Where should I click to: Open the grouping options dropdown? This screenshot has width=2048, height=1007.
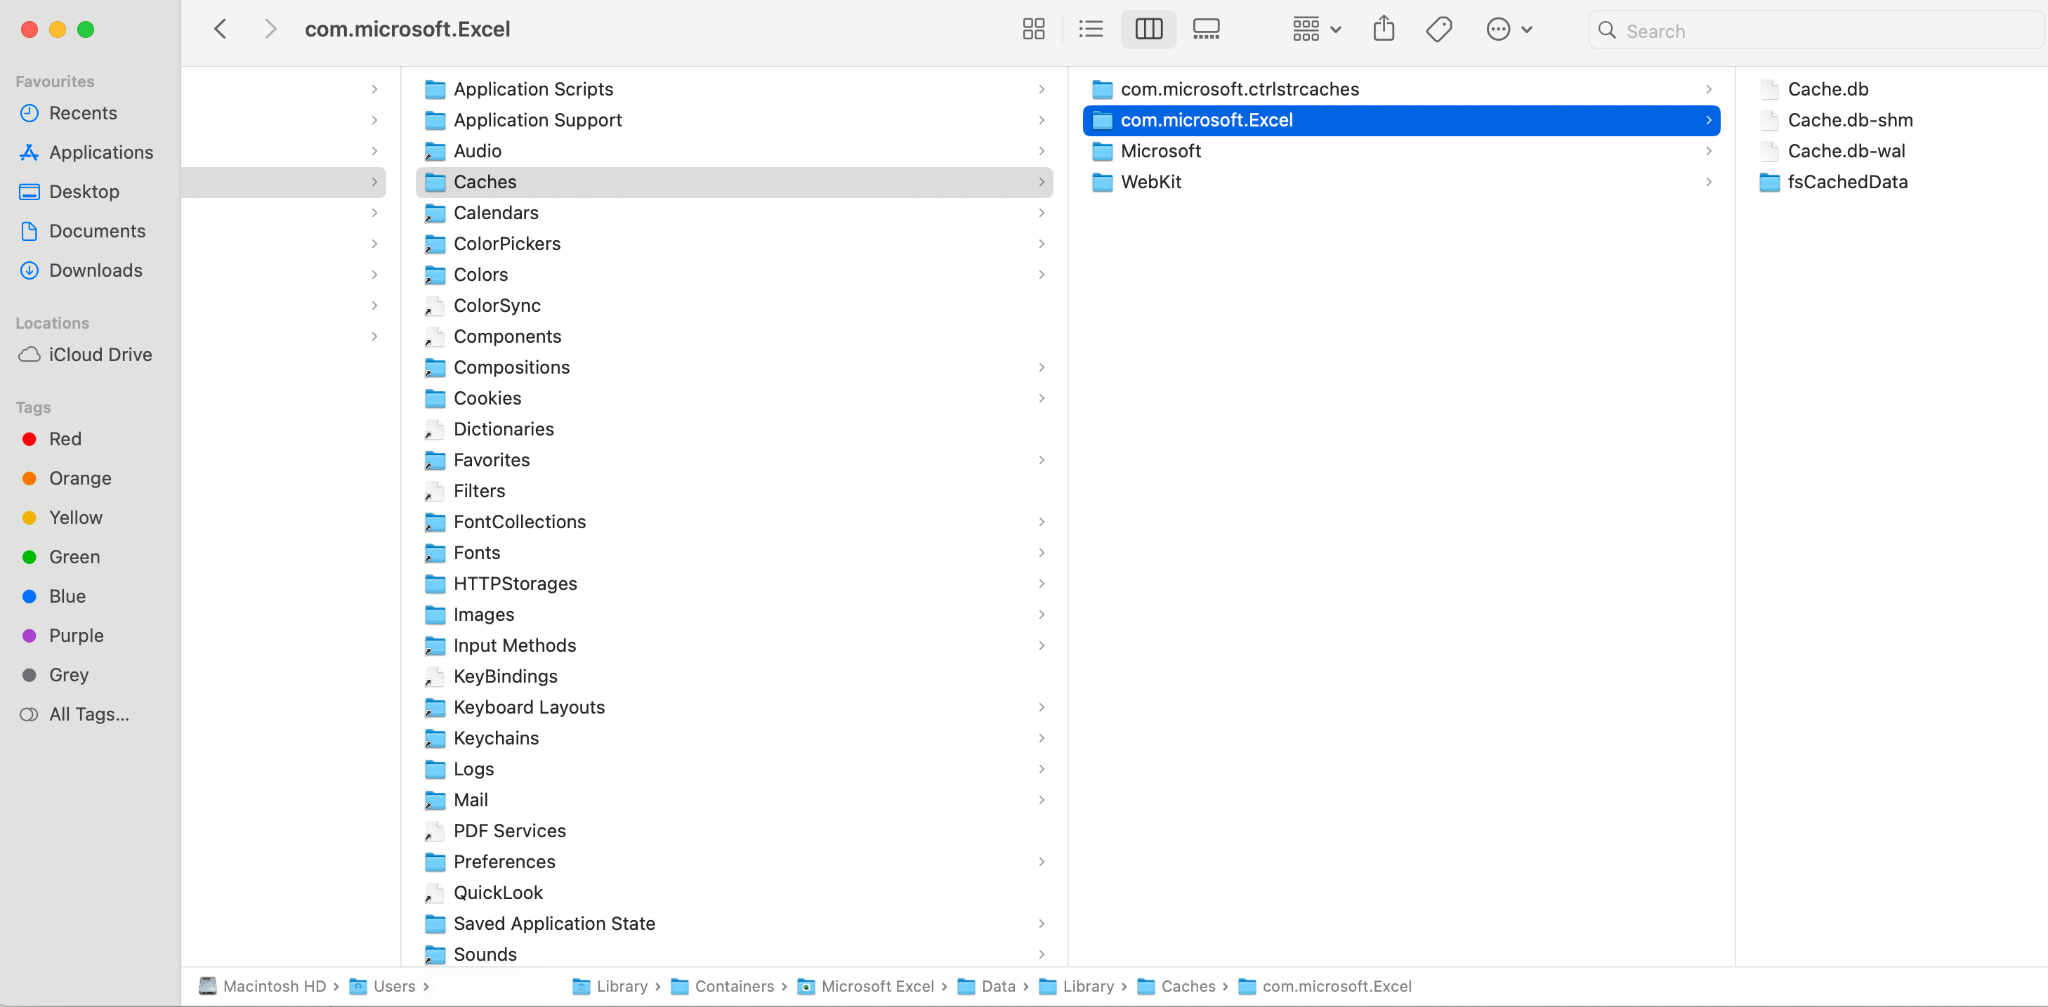click(x=1314, y=29)
